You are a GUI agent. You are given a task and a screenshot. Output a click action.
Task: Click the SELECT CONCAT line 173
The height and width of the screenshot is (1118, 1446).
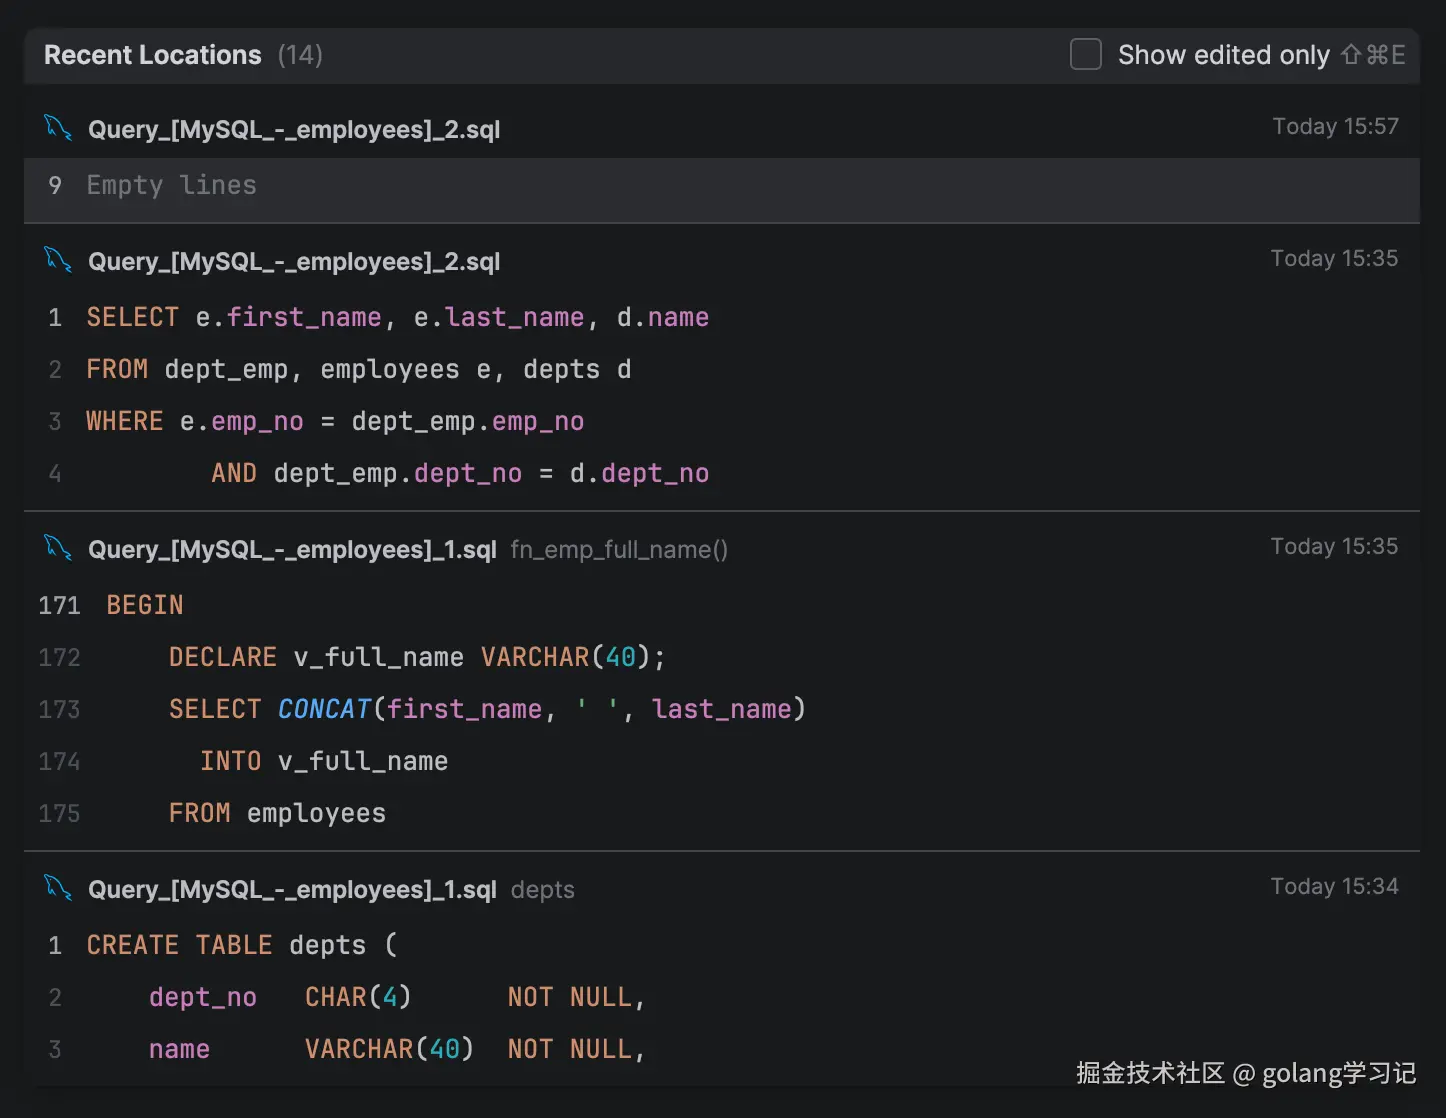(486, 710)
